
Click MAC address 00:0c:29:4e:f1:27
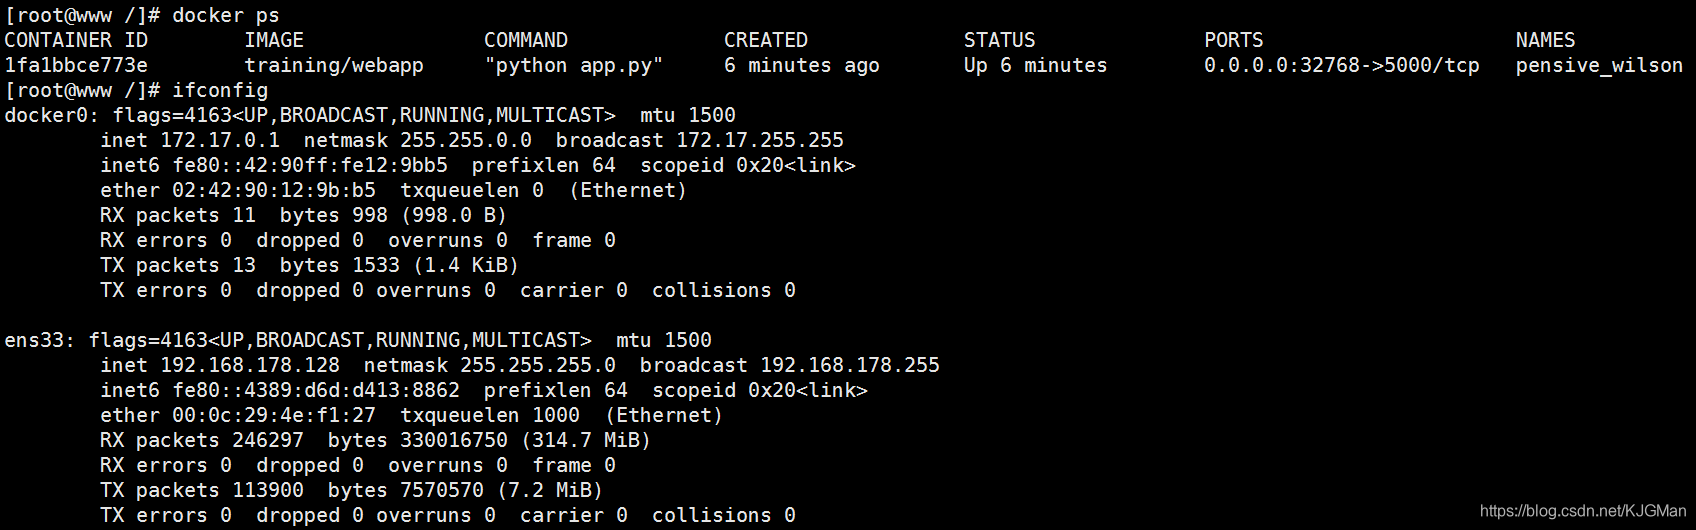[x=274, y=415]
